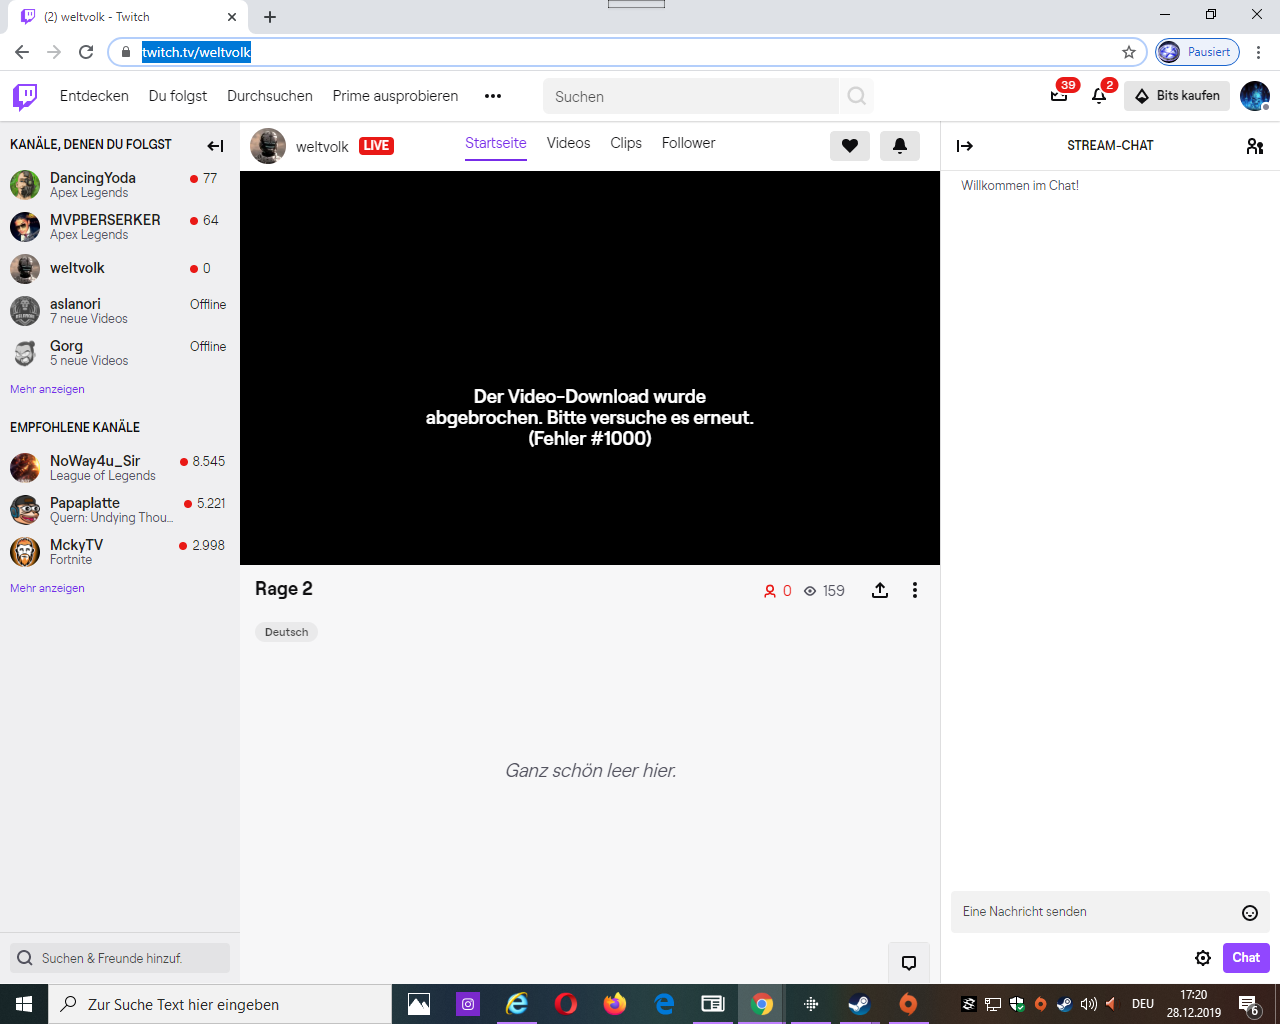Open the Prime loot crown icon
Viewport: 1280px width, 1024px height.
(1059, 96)
